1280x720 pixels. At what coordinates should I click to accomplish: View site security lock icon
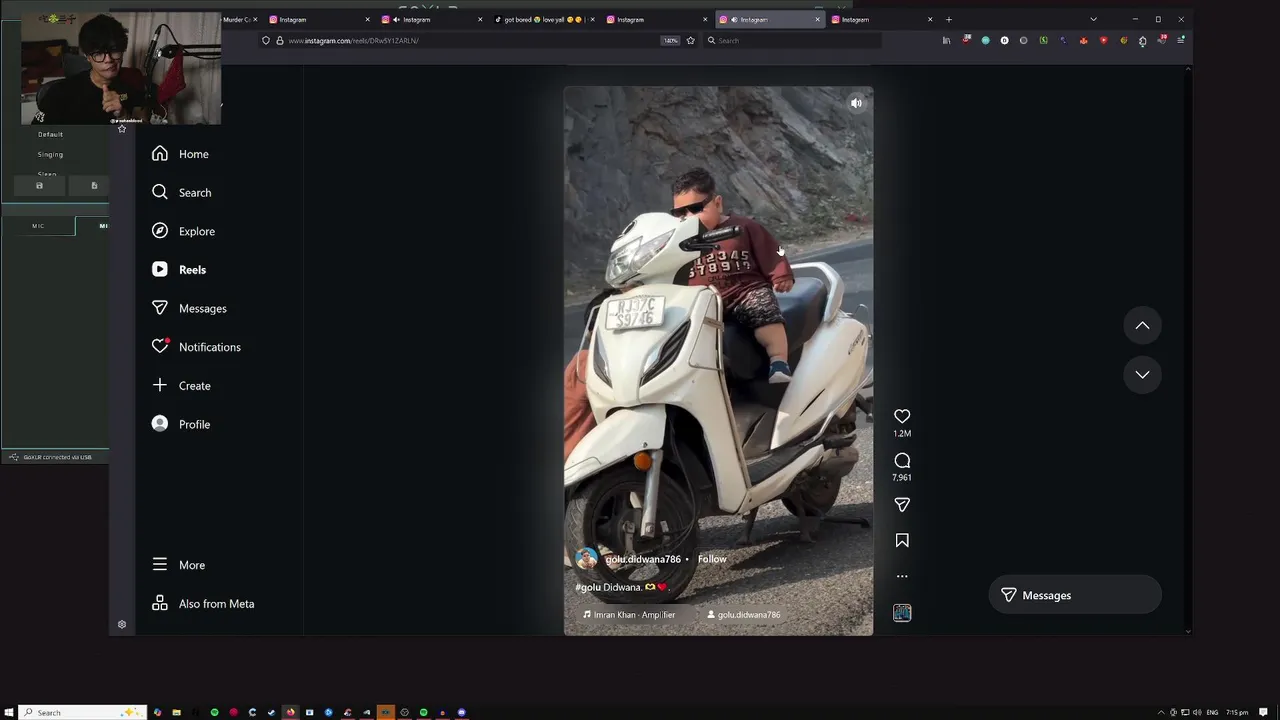coord(279,41)
